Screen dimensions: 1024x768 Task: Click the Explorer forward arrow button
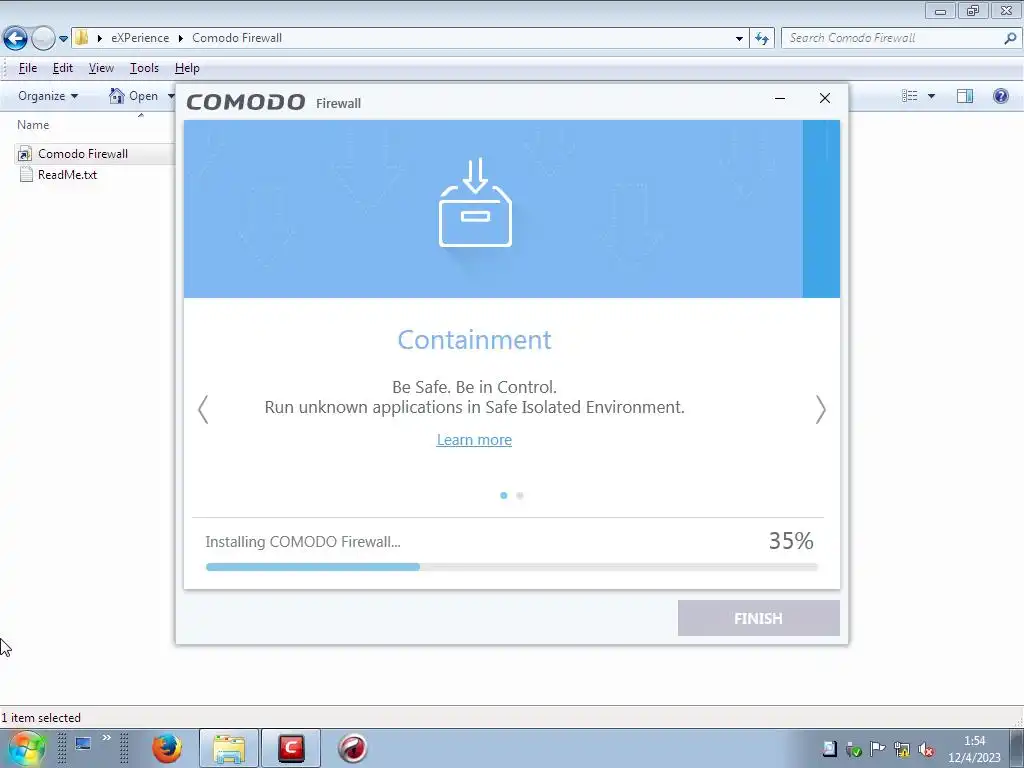tap(43, 39)
